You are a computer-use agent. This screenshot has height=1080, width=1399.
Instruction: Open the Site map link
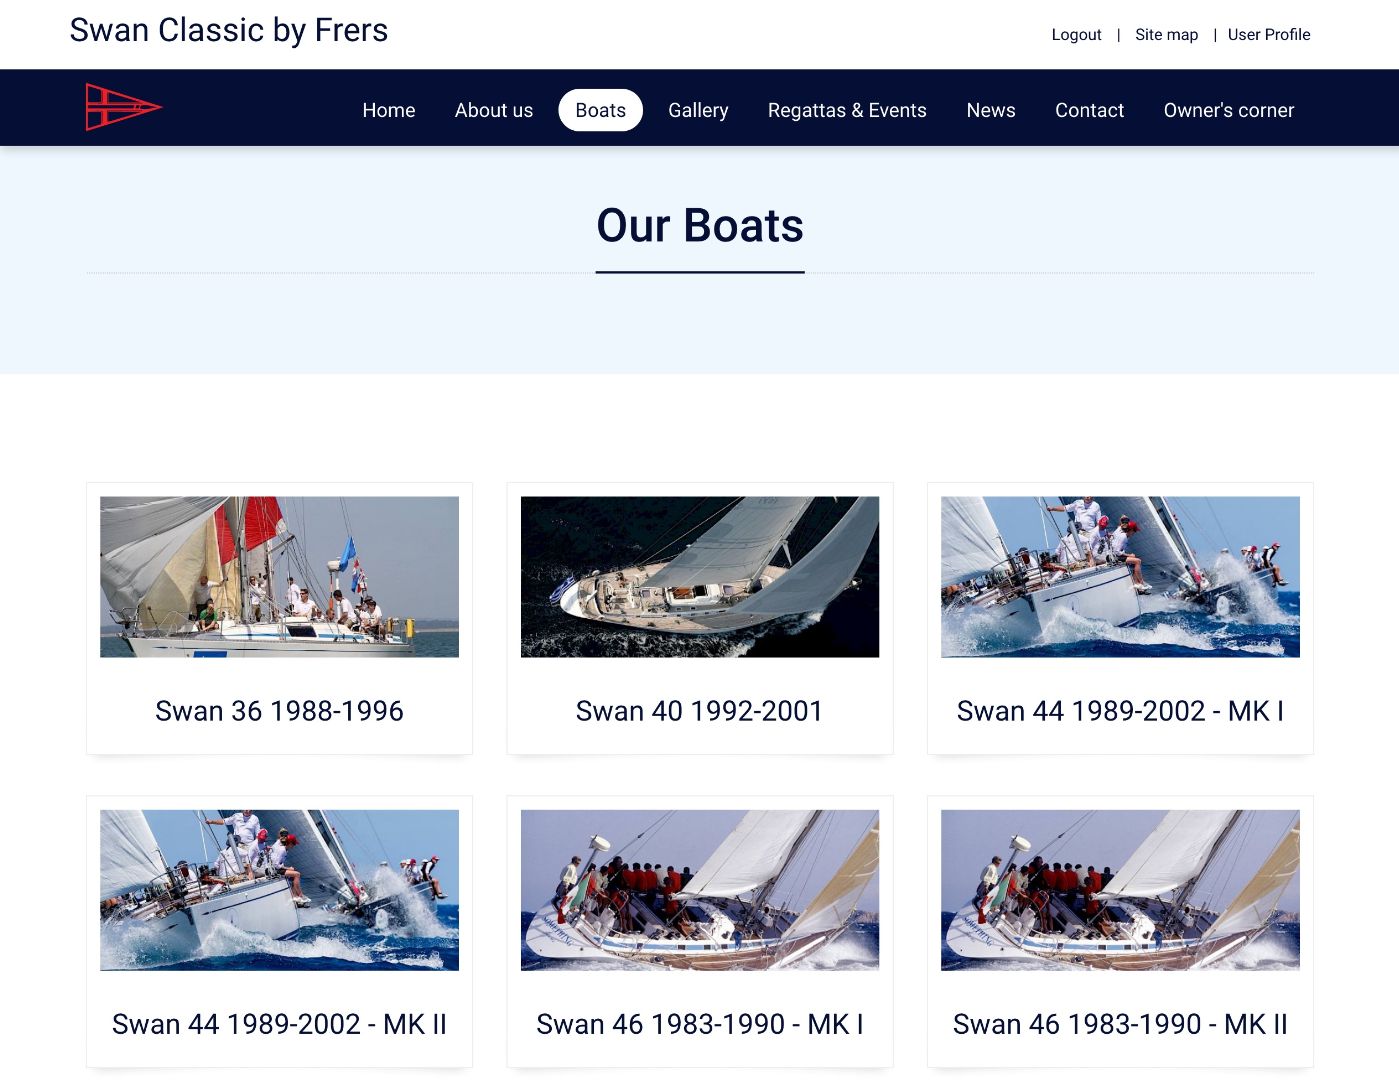pos(1166,34)
